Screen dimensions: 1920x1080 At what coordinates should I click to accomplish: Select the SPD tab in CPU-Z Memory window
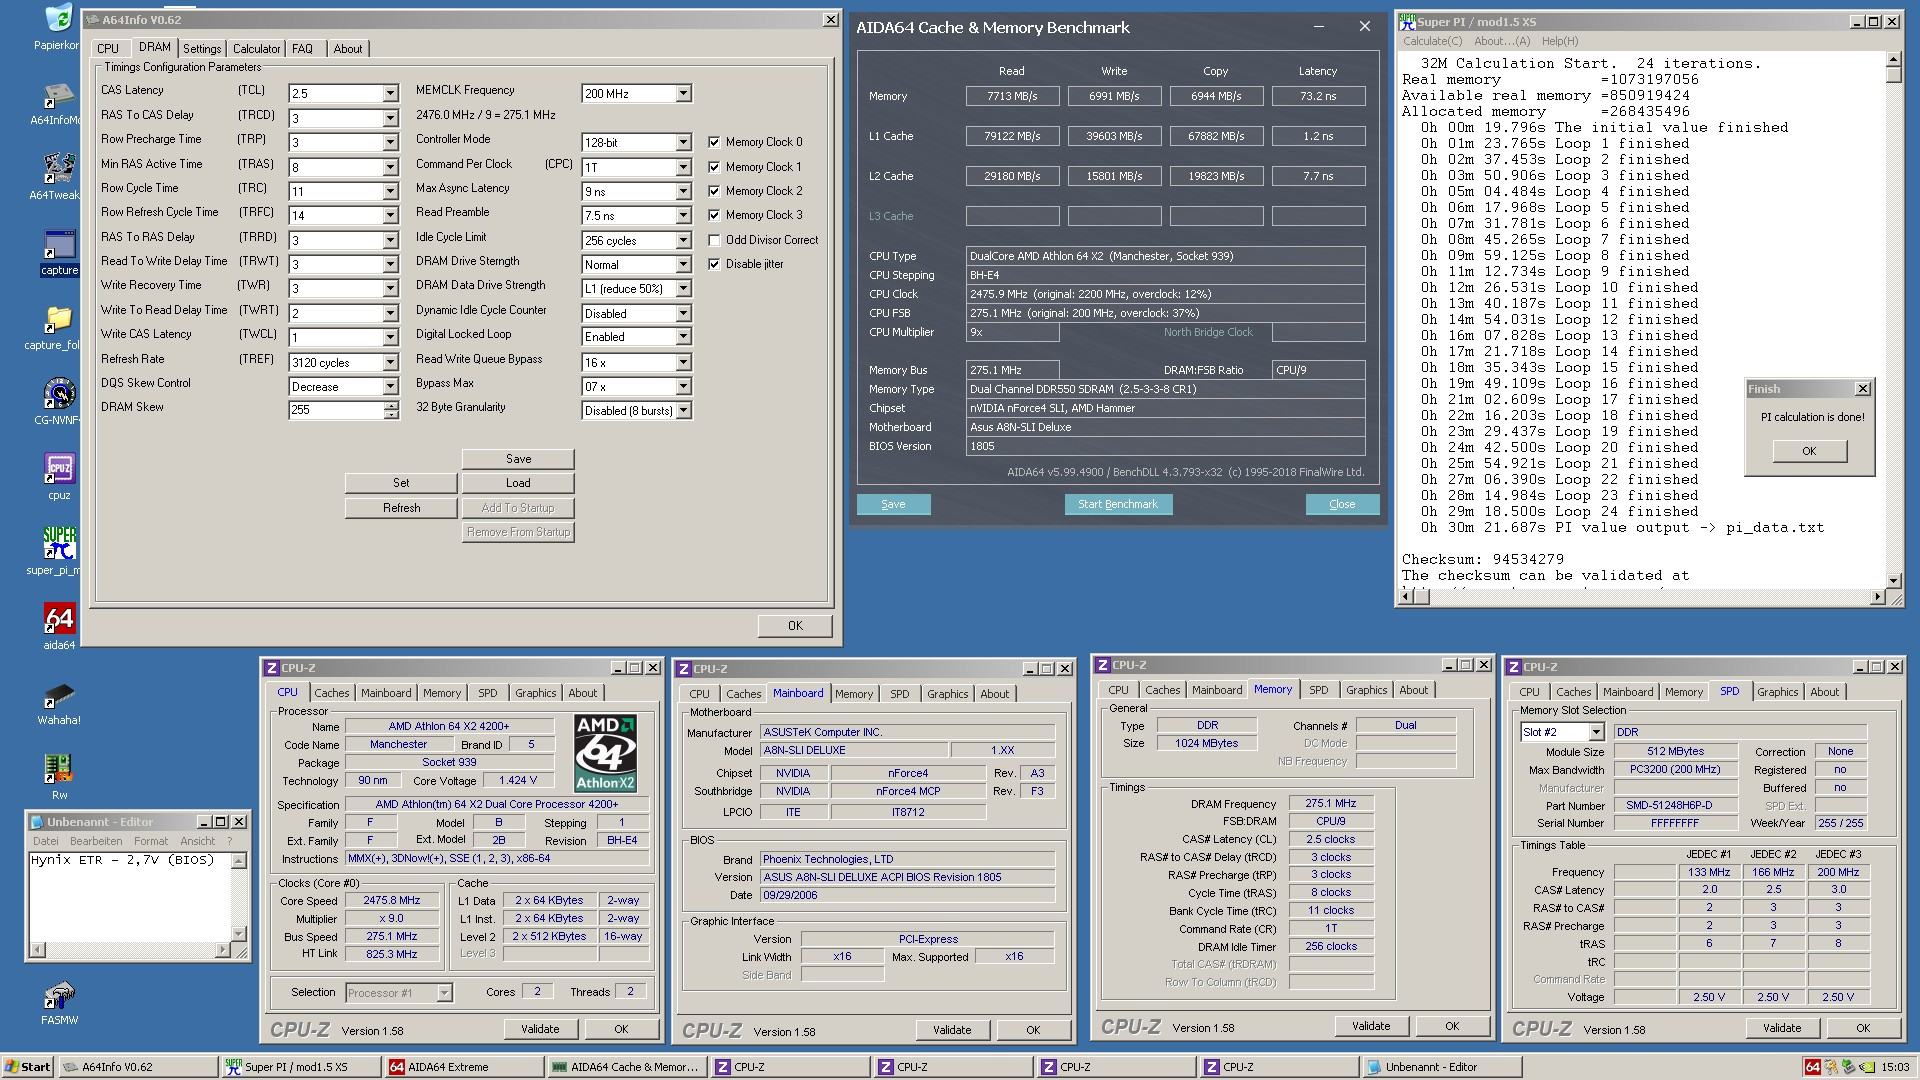point(1319,690)
